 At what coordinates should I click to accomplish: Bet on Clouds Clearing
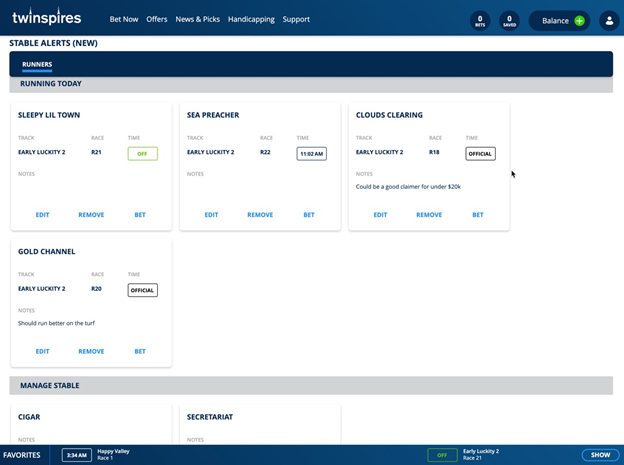click(x=478, y=215)
